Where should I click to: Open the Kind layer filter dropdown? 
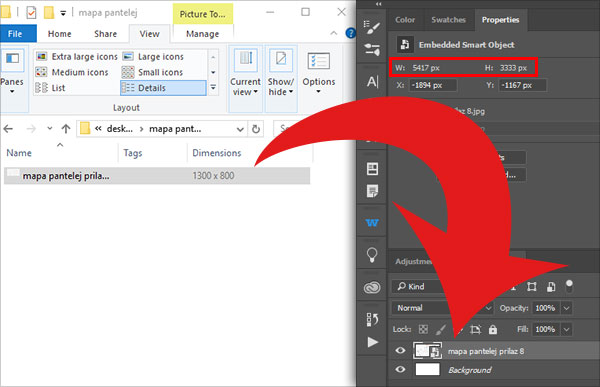pyautogui.click(x=419, y=286)
